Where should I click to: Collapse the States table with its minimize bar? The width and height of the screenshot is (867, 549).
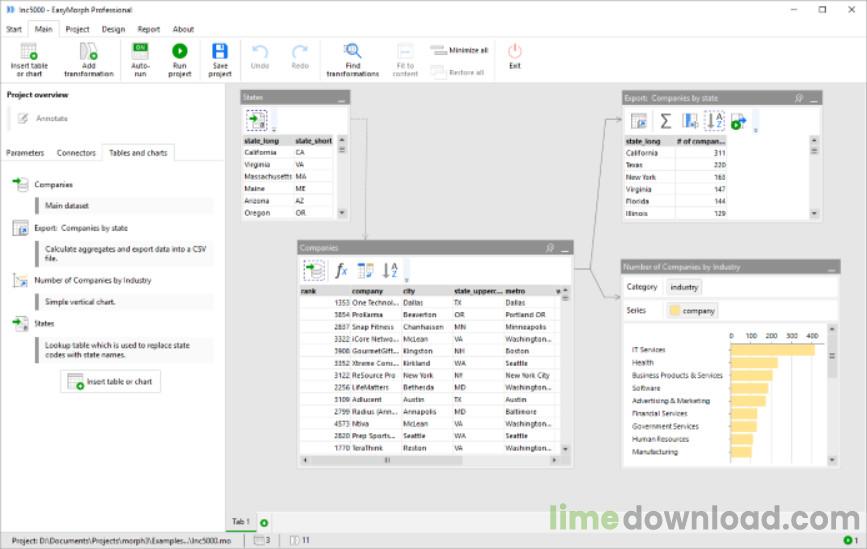(342, 99)
